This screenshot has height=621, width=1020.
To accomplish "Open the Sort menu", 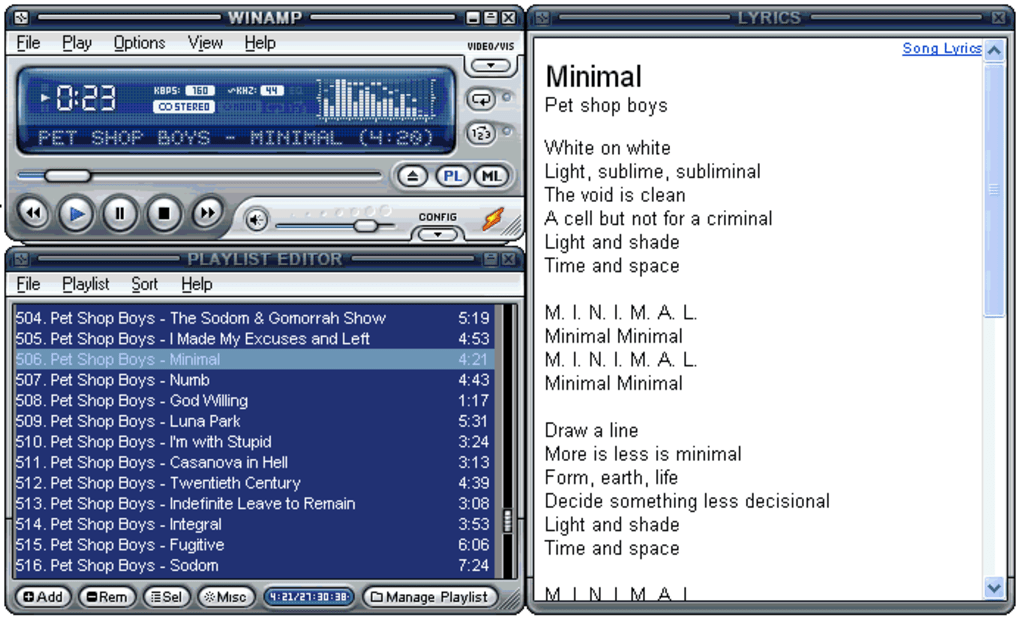I will click(x=144, y=284).
